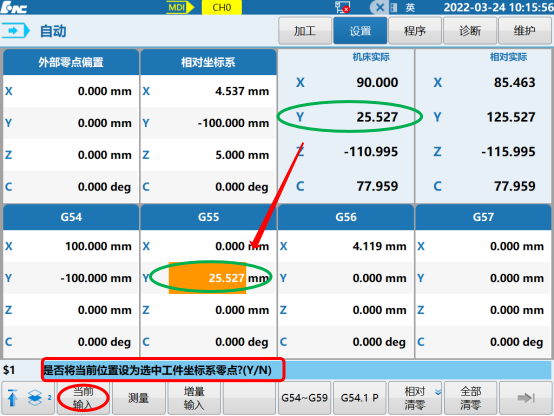Open the 诊断 tab
Screen dimensions: 554x416
[x=470, y=31]
